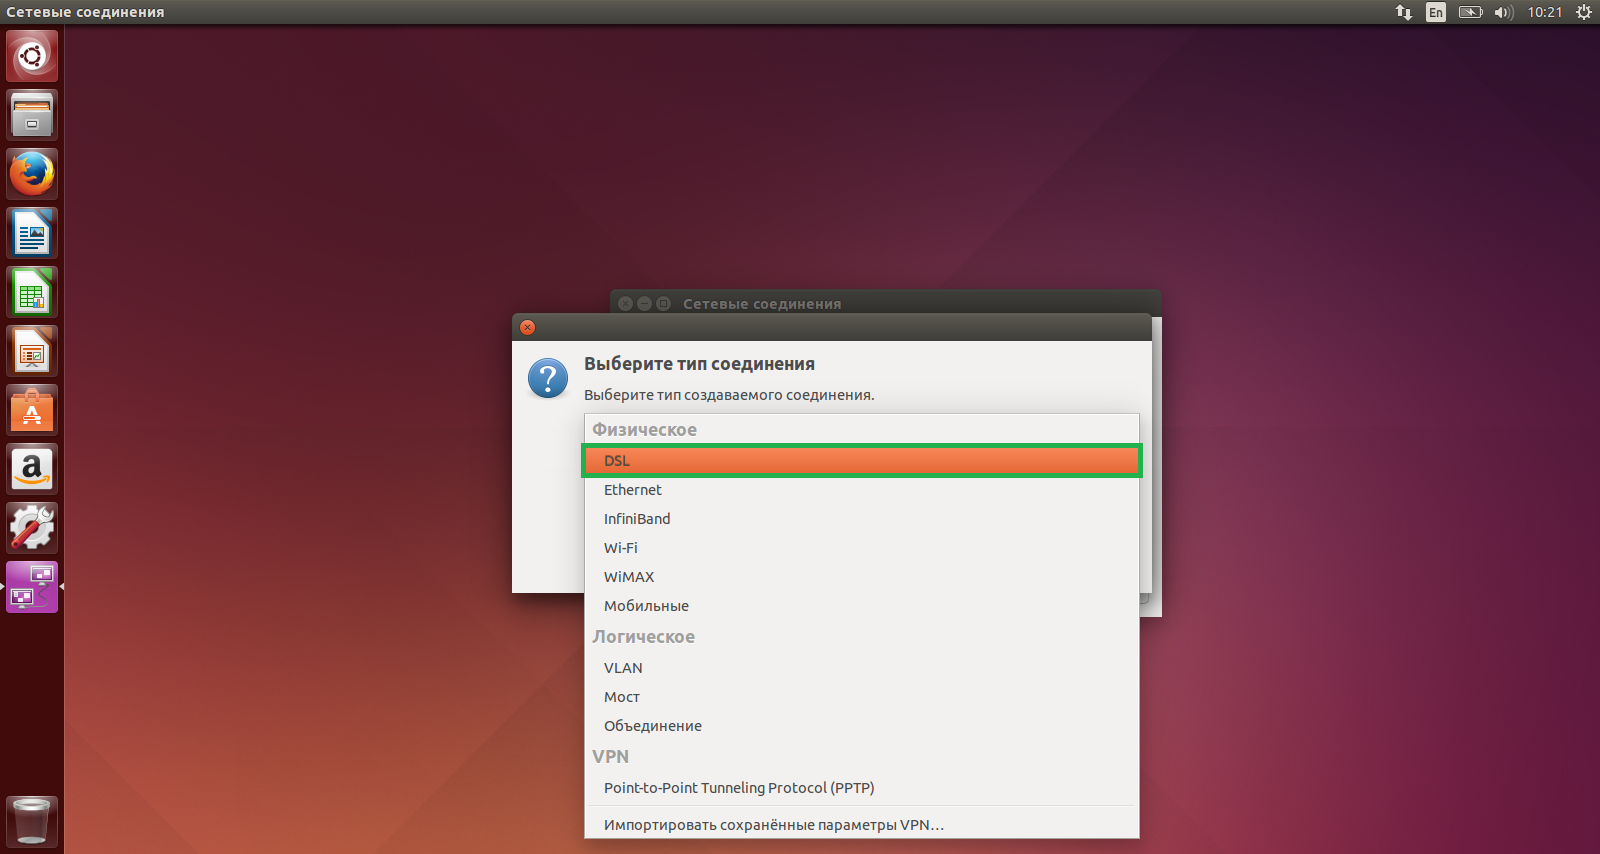The height and width of the screenshot is (854, 1600).
Task: Launch LibreOffice Impress from dock
Action: click(x=32, y=351)
